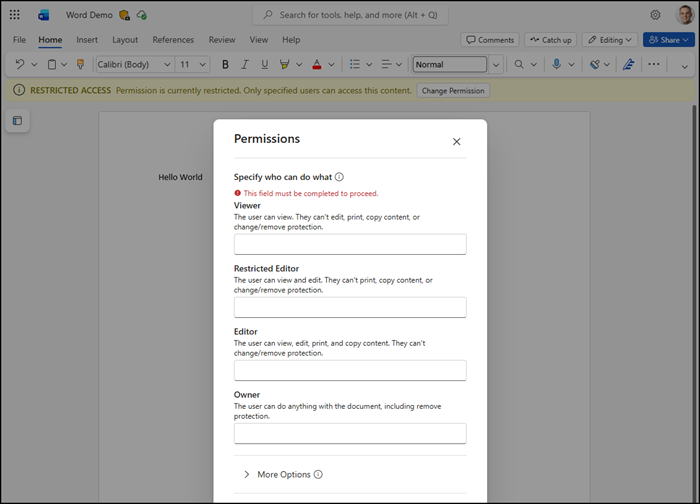Click the Share button

pyautogui.click(x=669, y=40)
